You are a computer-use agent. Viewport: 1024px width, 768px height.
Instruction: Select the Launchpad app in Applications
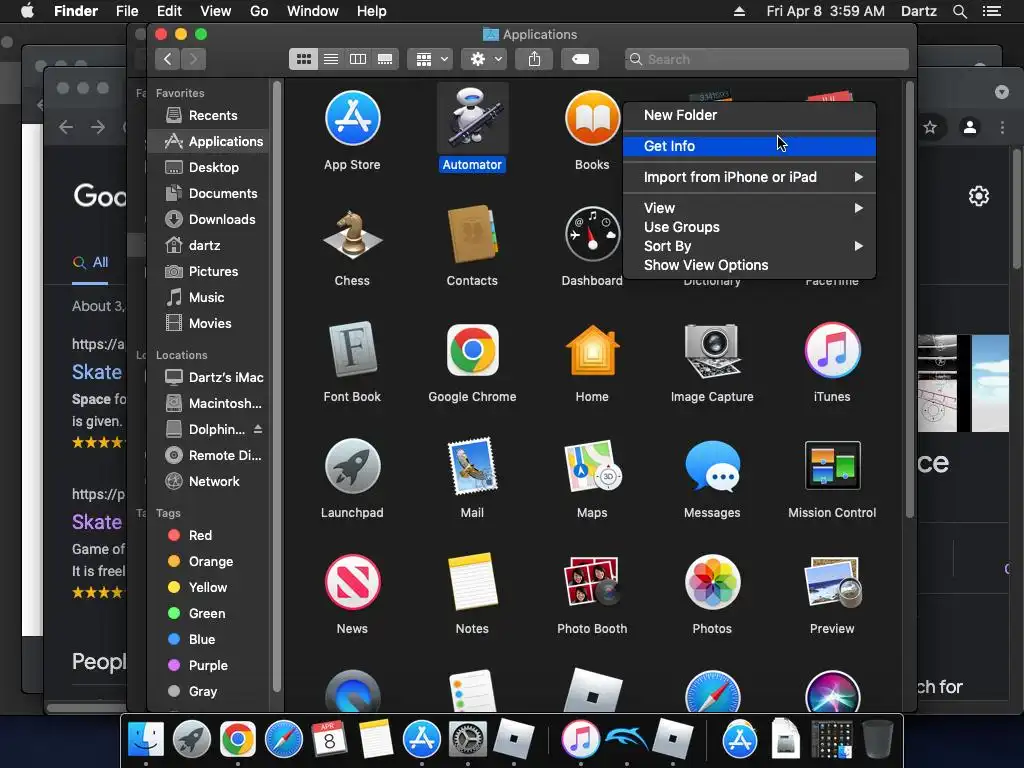pos(353,466)
